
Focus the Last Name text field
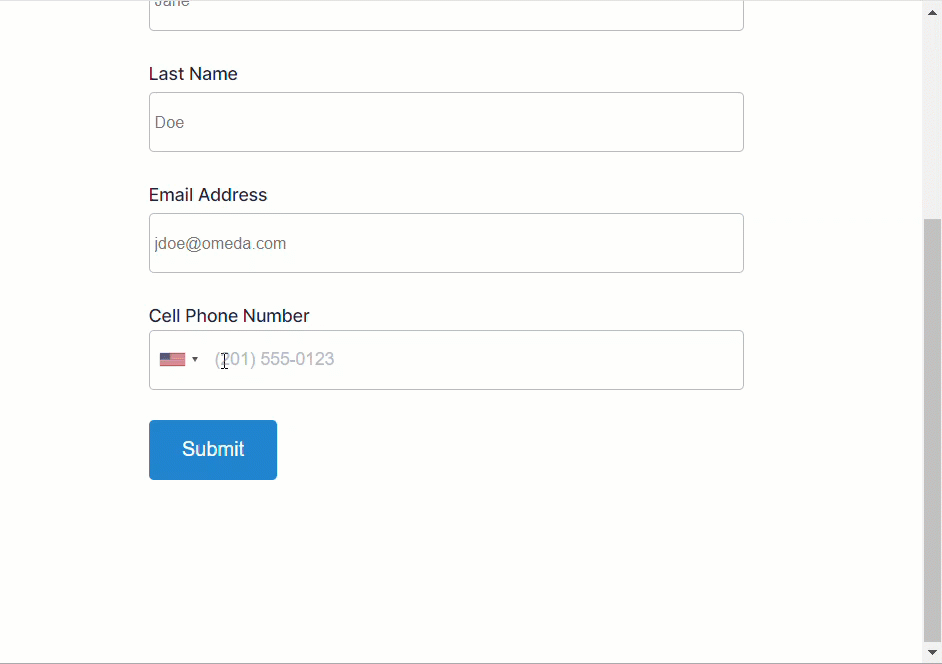446,122
